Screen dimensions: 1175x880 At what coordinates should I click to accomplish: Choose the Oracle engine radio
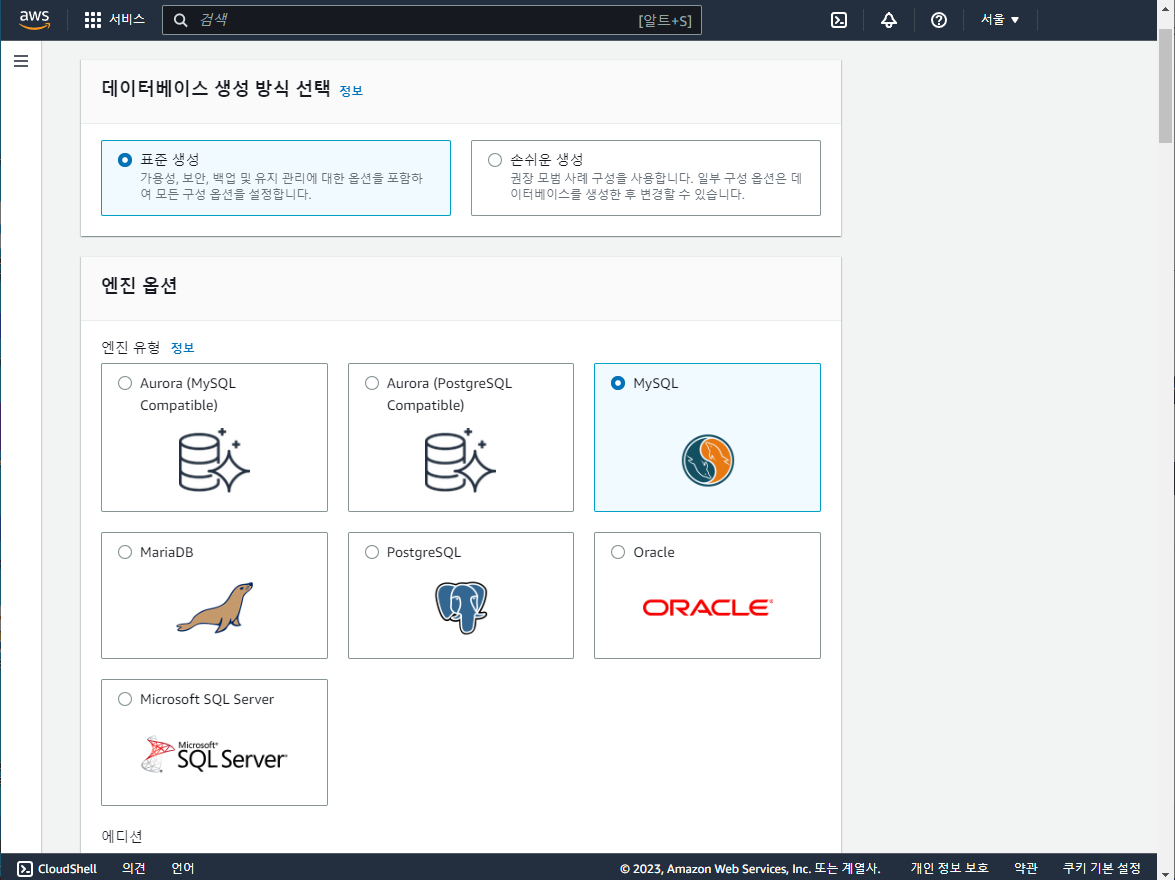pyautogui.click(x=617, y=552)
